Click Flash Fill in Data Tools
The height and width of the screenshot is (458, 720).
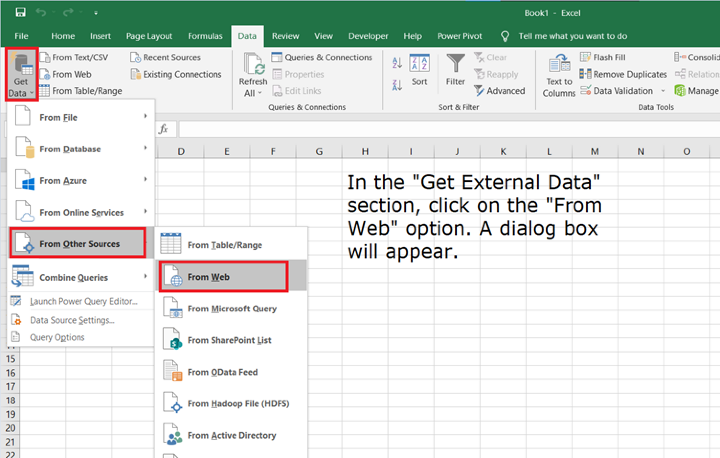pos(609,57)
